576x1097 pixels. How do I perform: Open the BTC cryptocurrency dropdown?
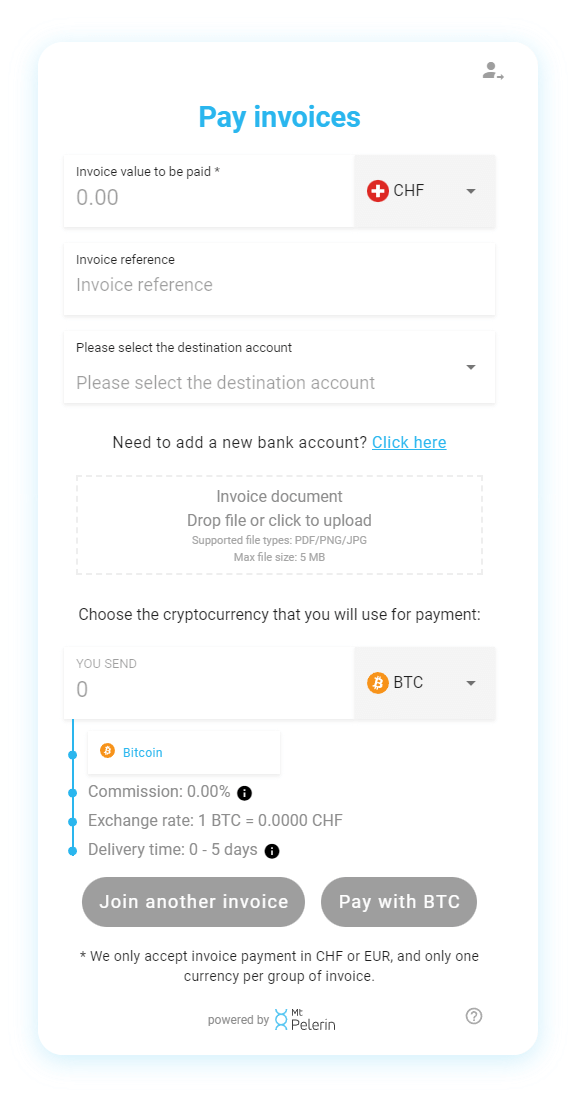(x=470, y=682)
